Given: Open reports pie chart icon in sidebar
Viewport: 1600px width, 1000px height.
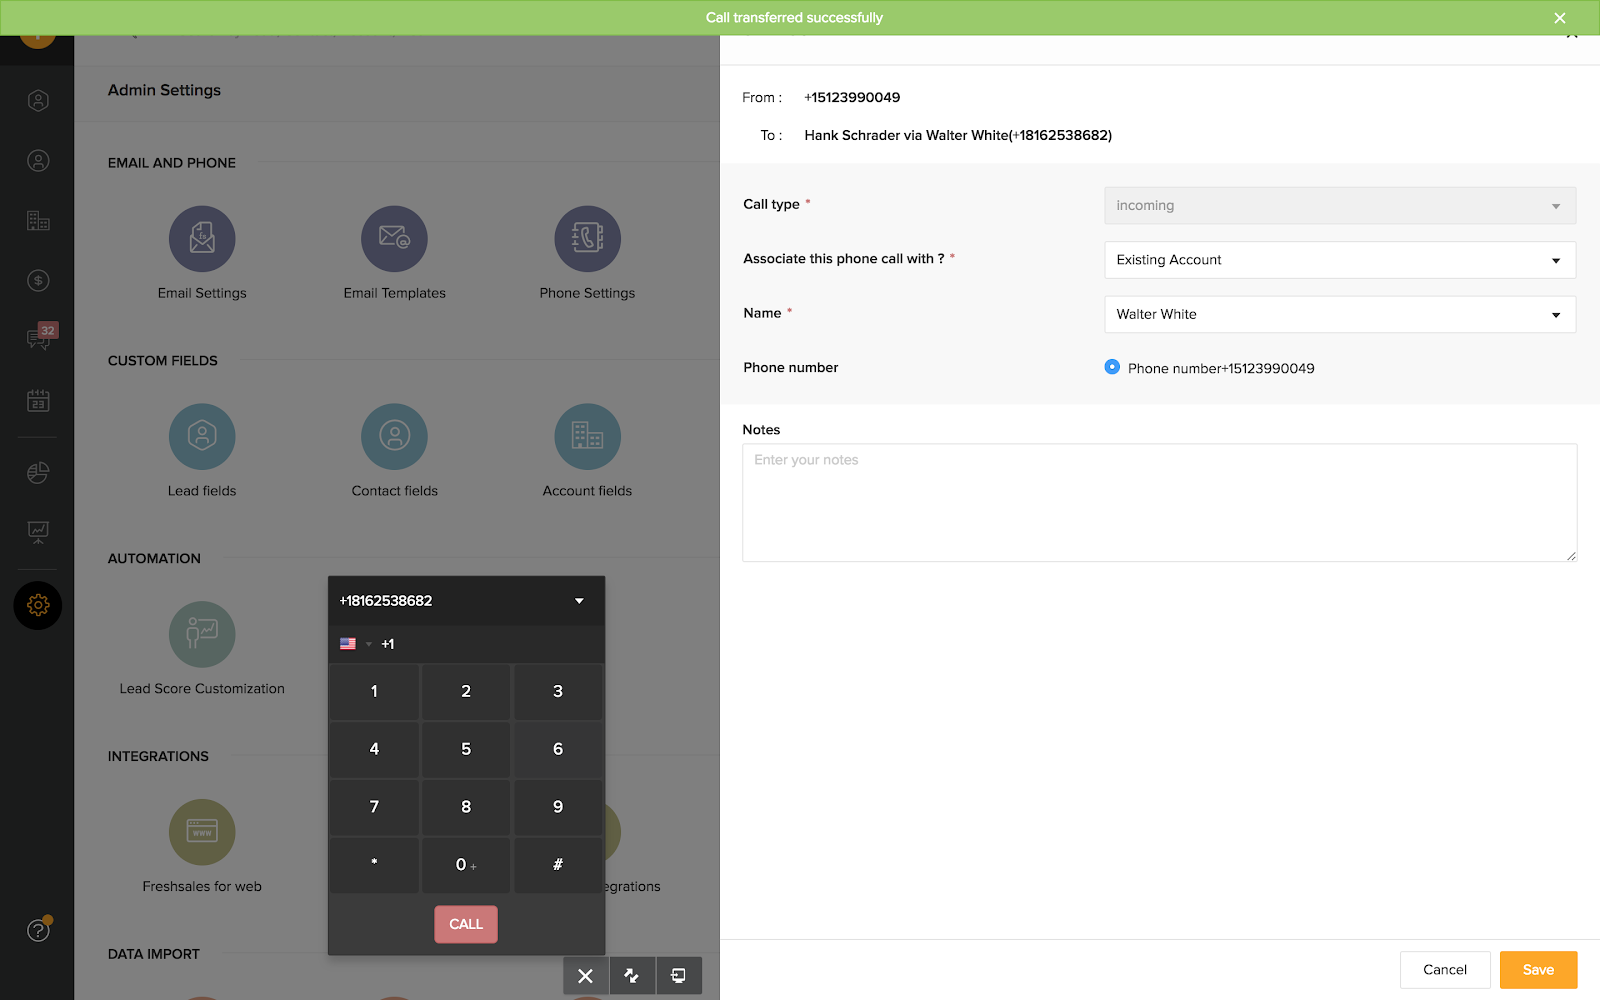Looking at the screenshot, I should (38, 472).
